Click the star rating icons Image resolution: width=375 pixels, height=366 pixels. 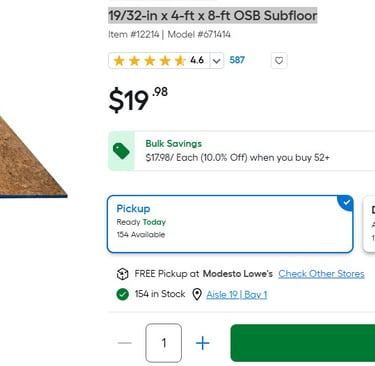(150, 61)
